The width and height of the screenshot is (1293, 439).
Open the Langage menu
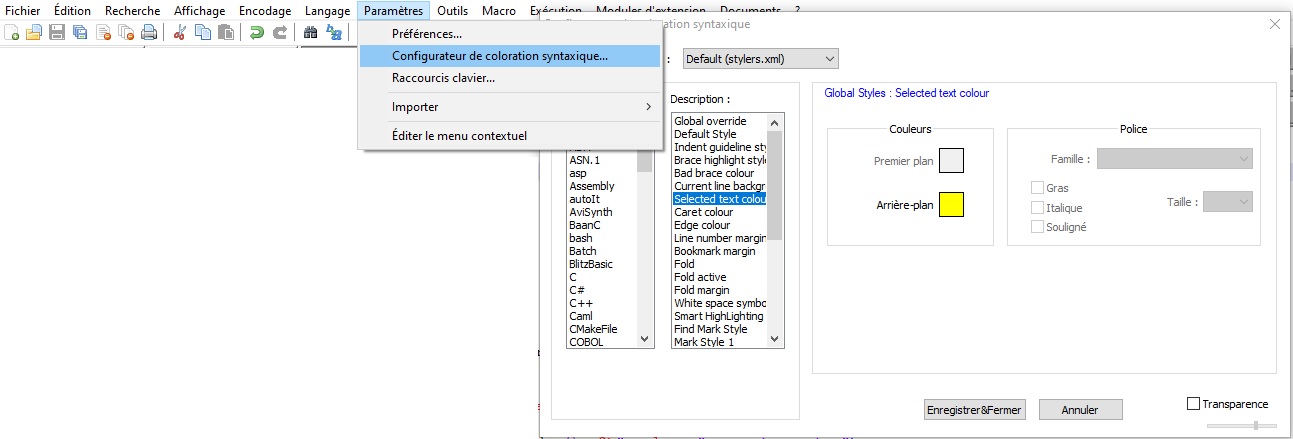coord(327,10)
